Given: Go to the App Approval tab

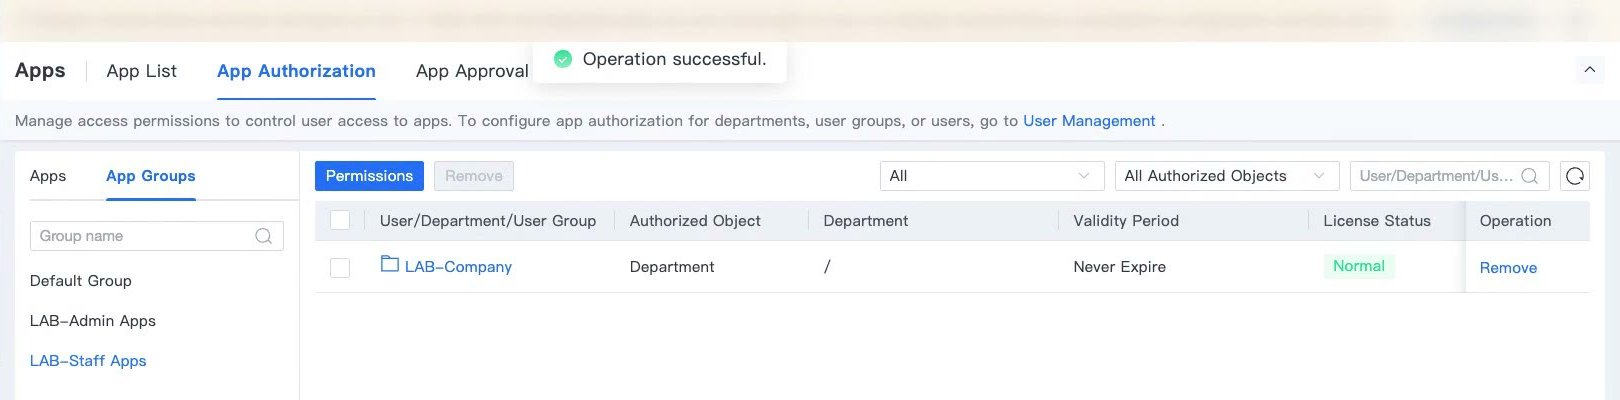Looking at the screenshot, I should [472, 71].
